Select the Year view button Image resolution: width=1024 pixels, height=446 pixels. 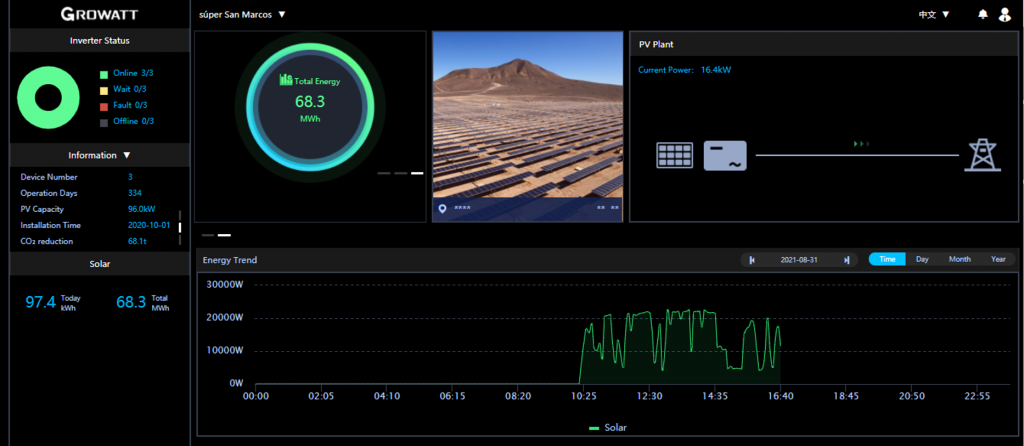point(997,259)
